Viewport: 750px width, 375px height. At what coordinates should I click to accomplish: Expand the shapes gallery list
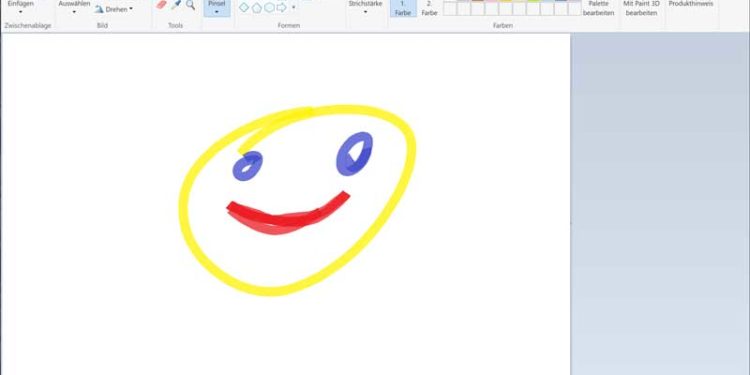pyautogui.click(x=293, y=7)
